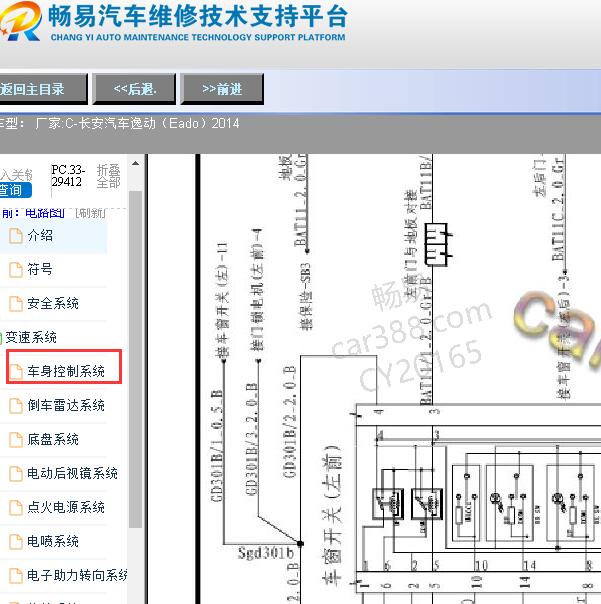The width and height of the screenshot is (601, 604).
Task: Click the sidebar scrollbar up arrow
Action: [x=135, y=163]
